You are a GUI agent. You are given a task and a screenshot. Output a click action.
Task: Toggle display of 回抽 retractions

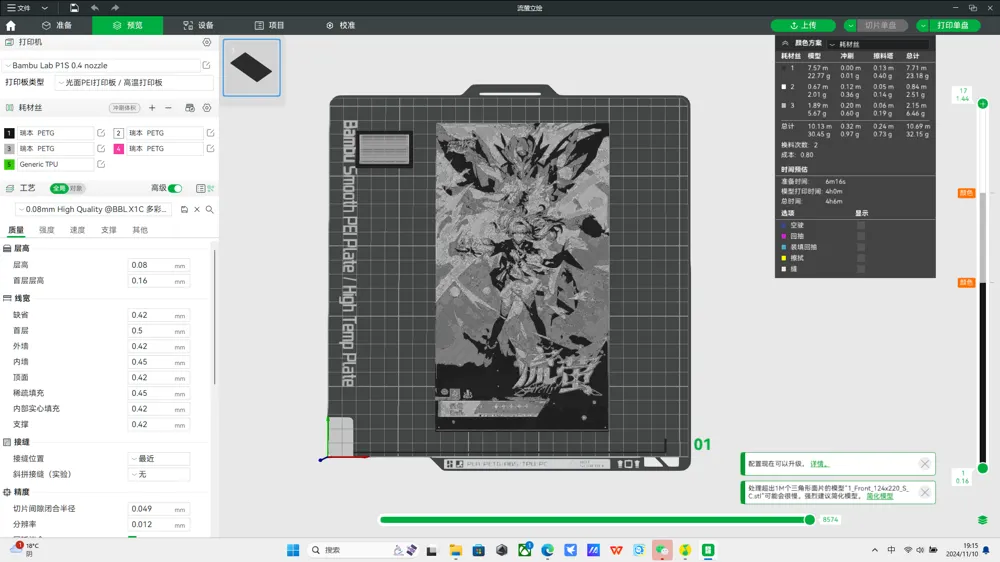861,236
